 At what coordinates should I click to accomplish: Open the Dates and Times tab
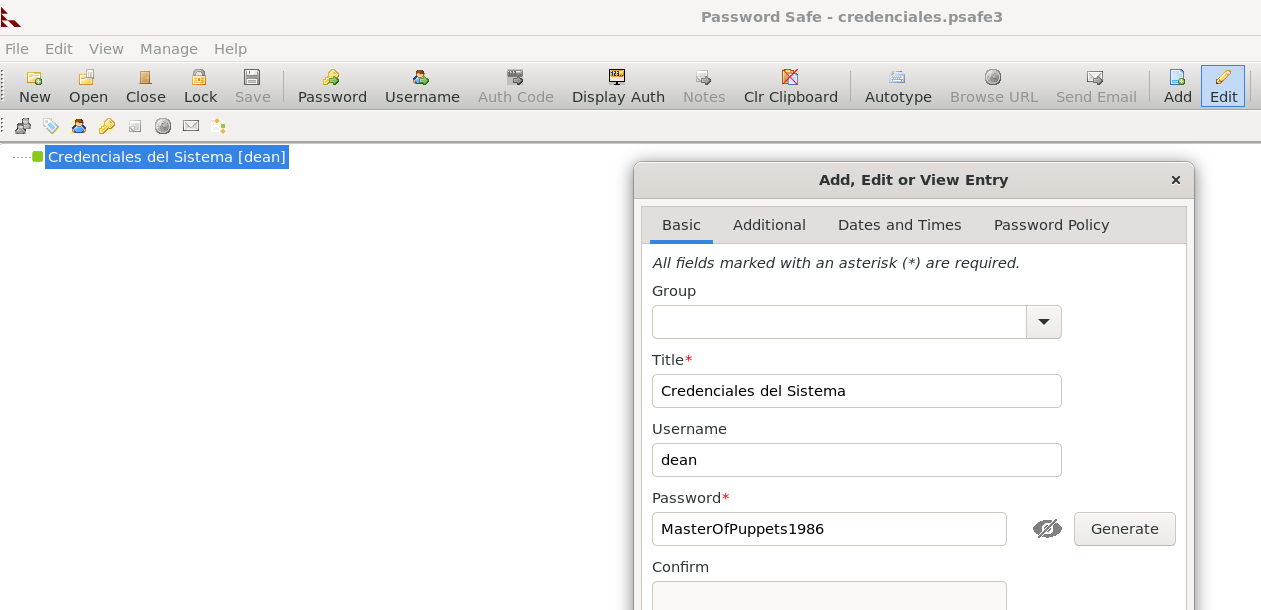[899, 225]
